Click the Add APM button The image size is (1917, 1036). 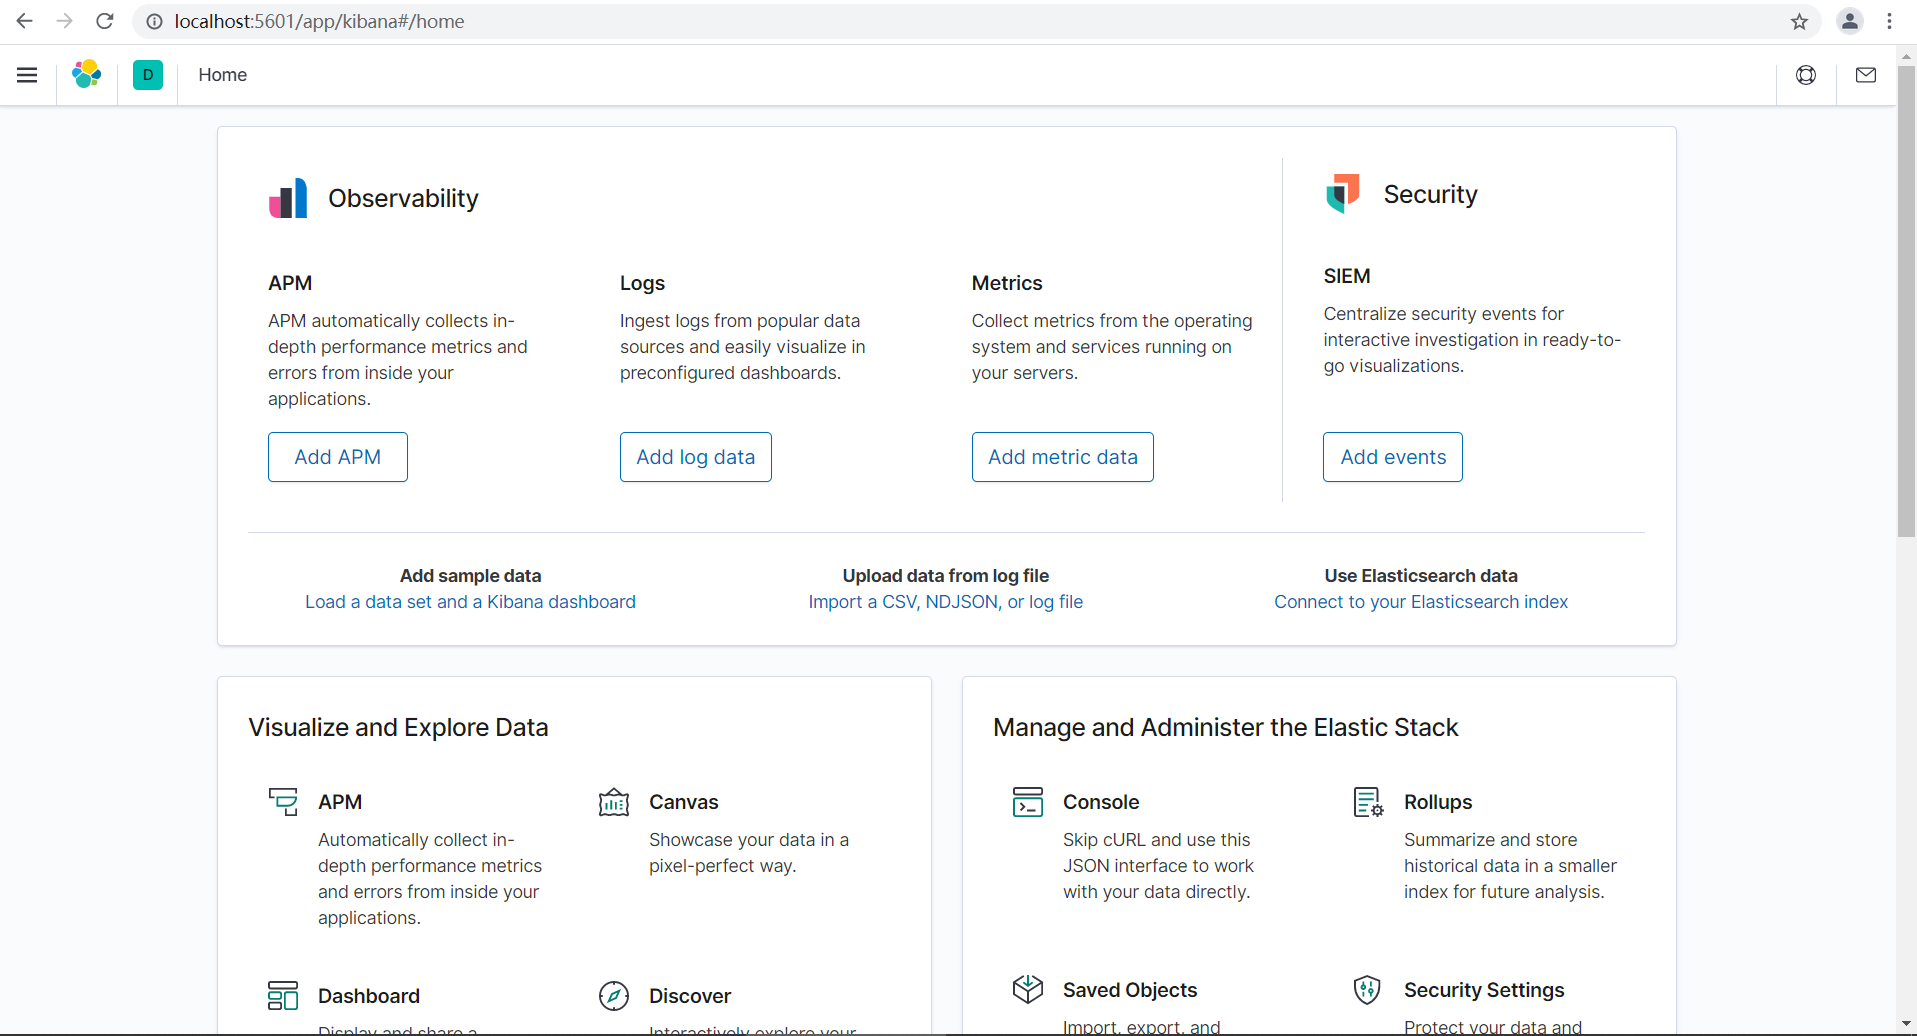tap(338, 457)
